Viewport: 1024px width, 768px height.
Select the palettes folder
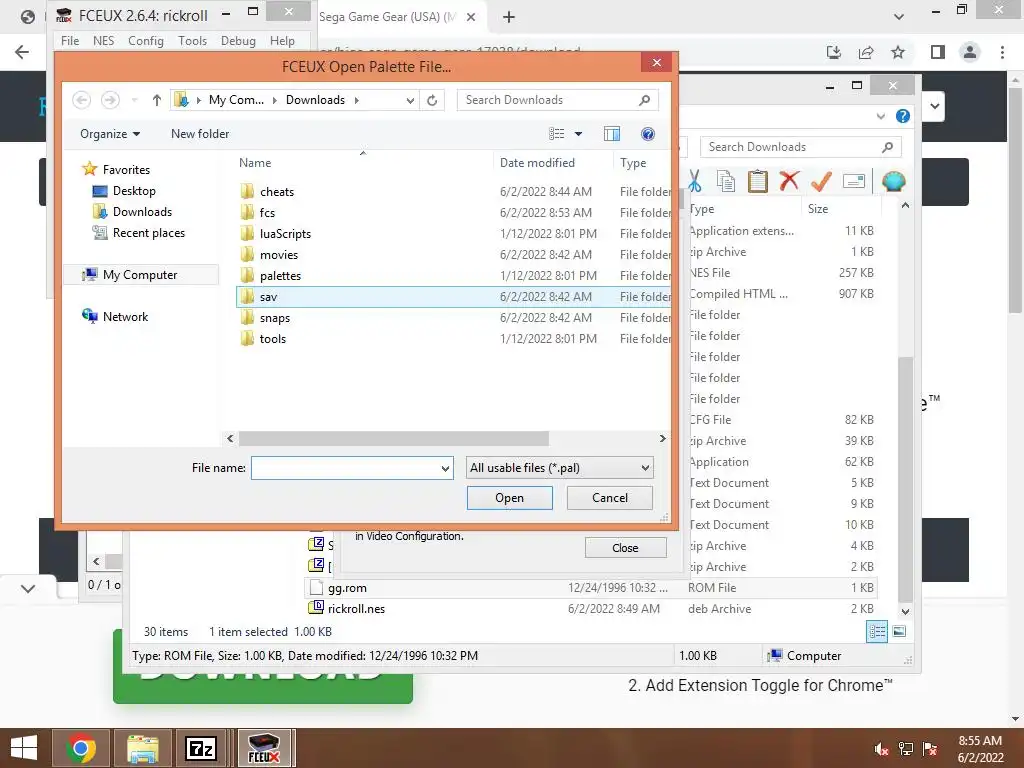point(280,276)
